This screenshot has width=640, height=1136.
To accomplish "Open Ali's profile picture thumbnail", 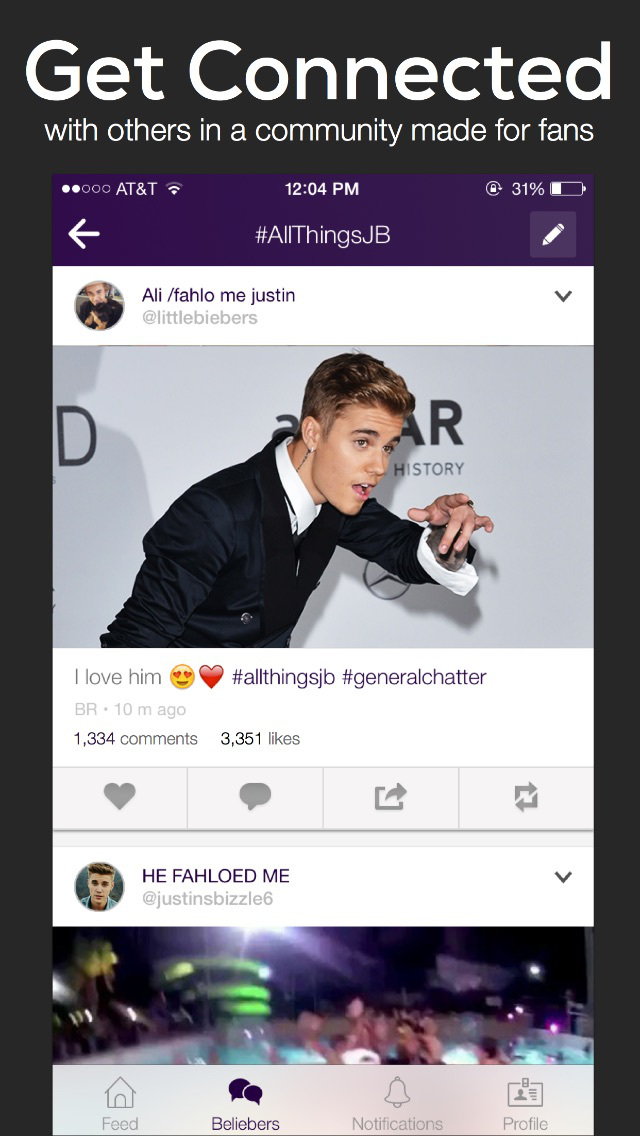I will (97, 305).
